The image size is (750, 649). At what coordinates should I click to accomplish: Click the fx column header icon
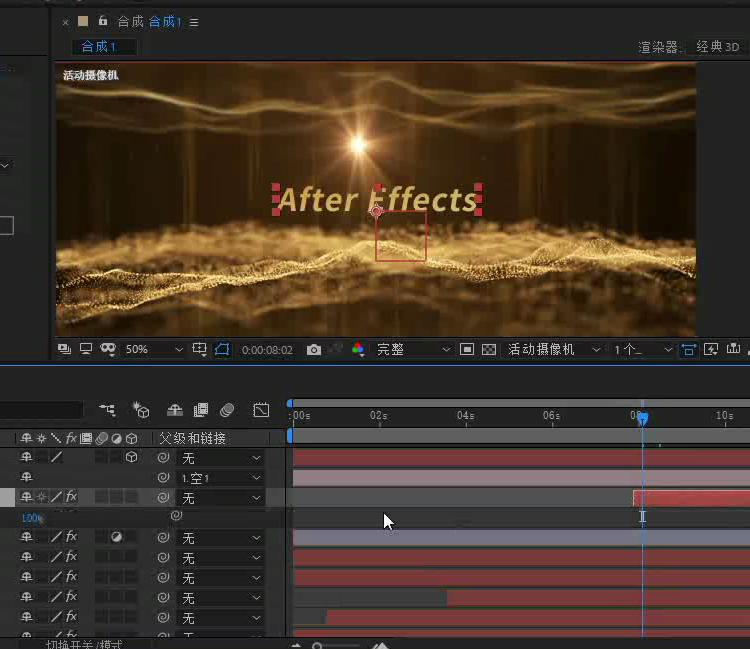pos(71,438)
